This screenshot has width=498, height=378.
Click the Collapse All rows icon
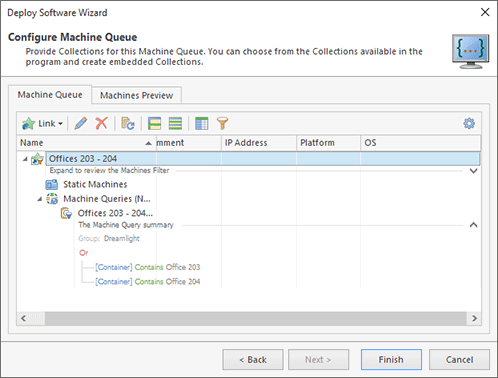pyautogui.click(x=175, y=123)
